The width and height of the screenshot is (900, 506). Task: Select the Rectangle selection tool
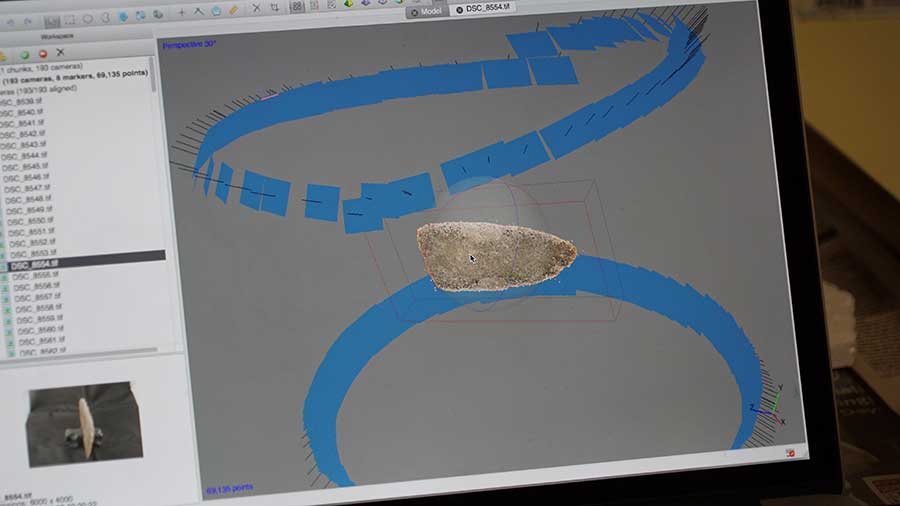[x=70, y=20]
